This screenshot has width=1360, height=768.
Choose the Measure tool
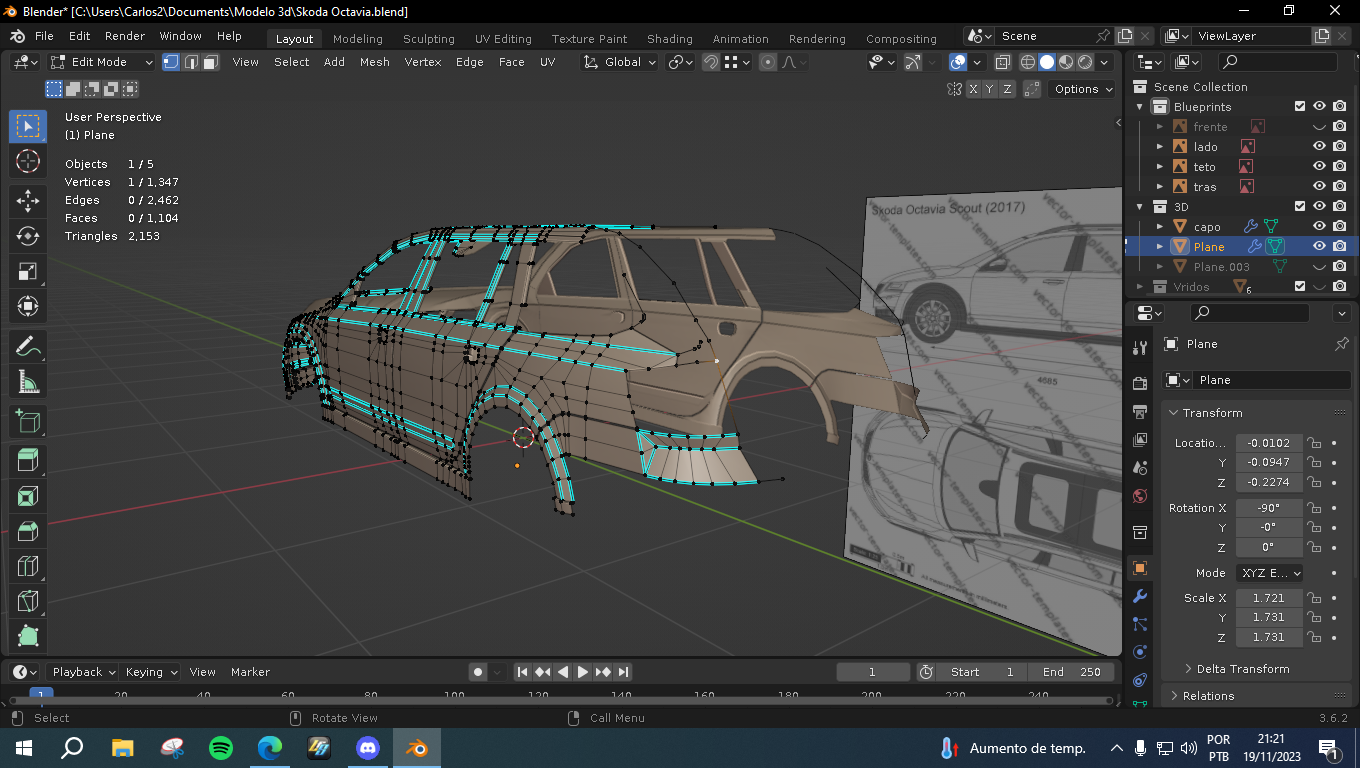click(x=28, y=382)
